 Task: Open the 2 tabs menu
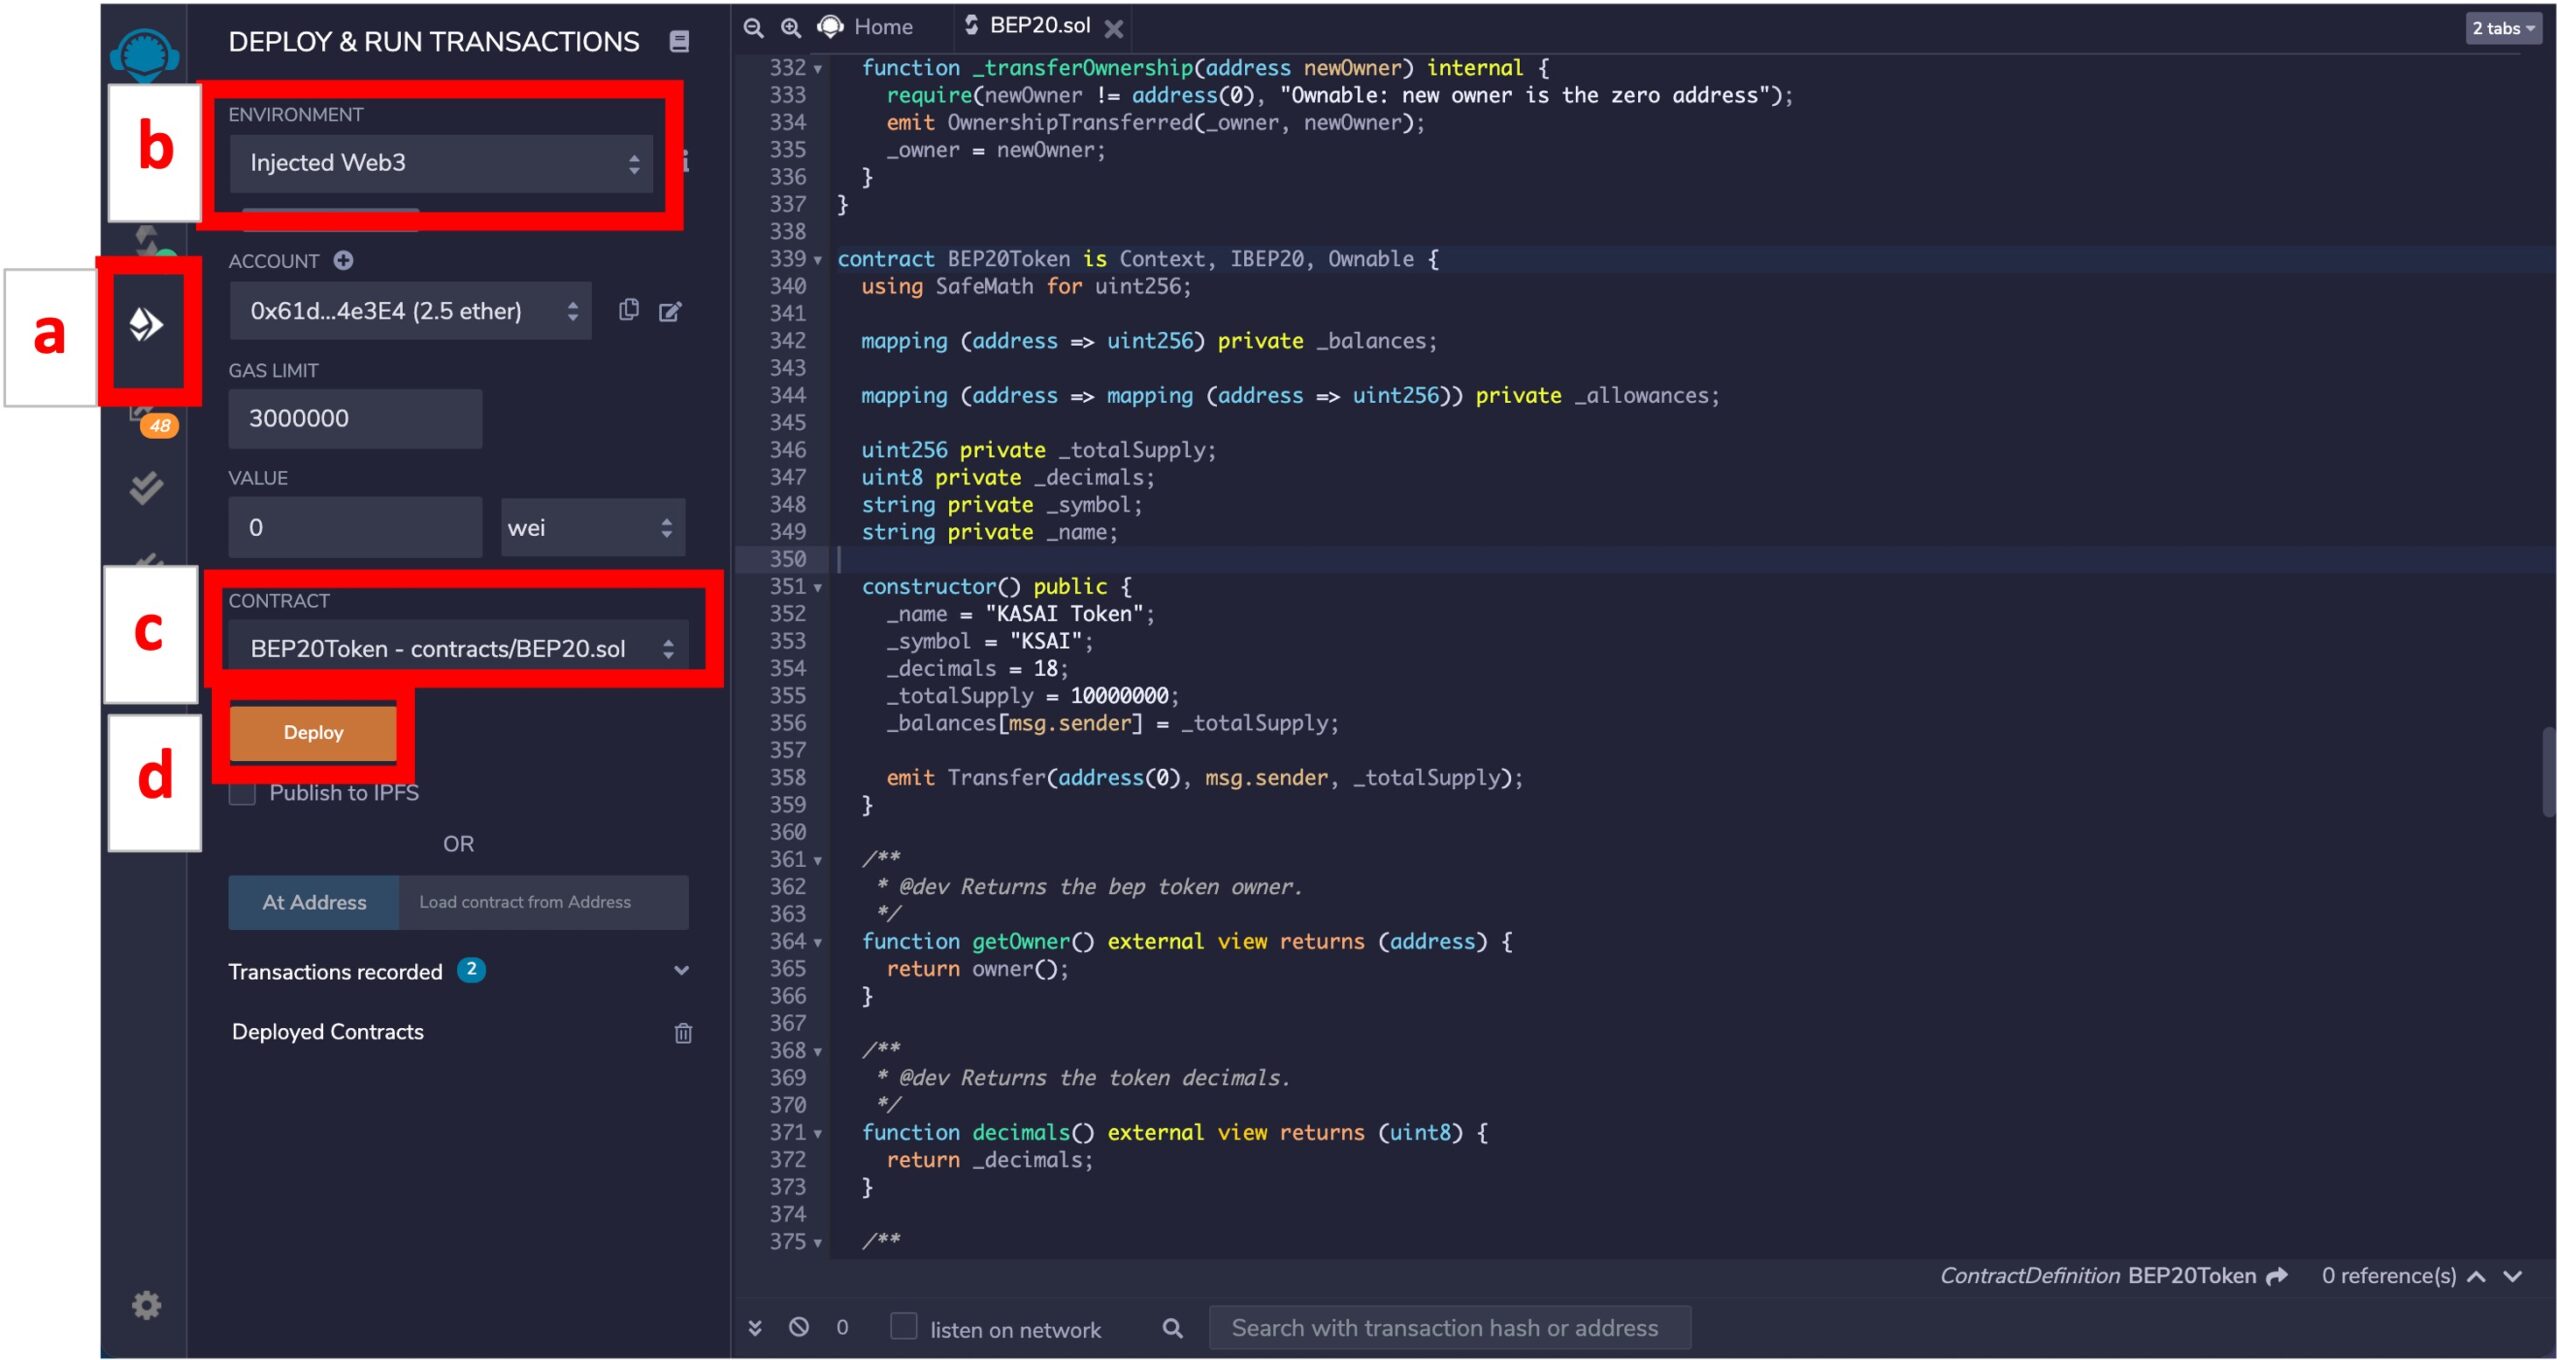click(x=2503, y=28)
